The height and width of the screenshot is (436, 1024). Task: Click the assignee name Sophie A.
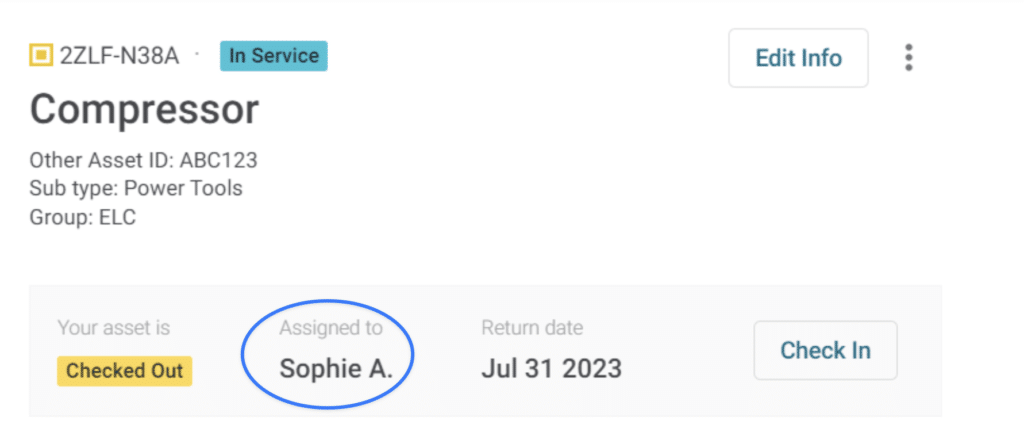click(336, 368)
